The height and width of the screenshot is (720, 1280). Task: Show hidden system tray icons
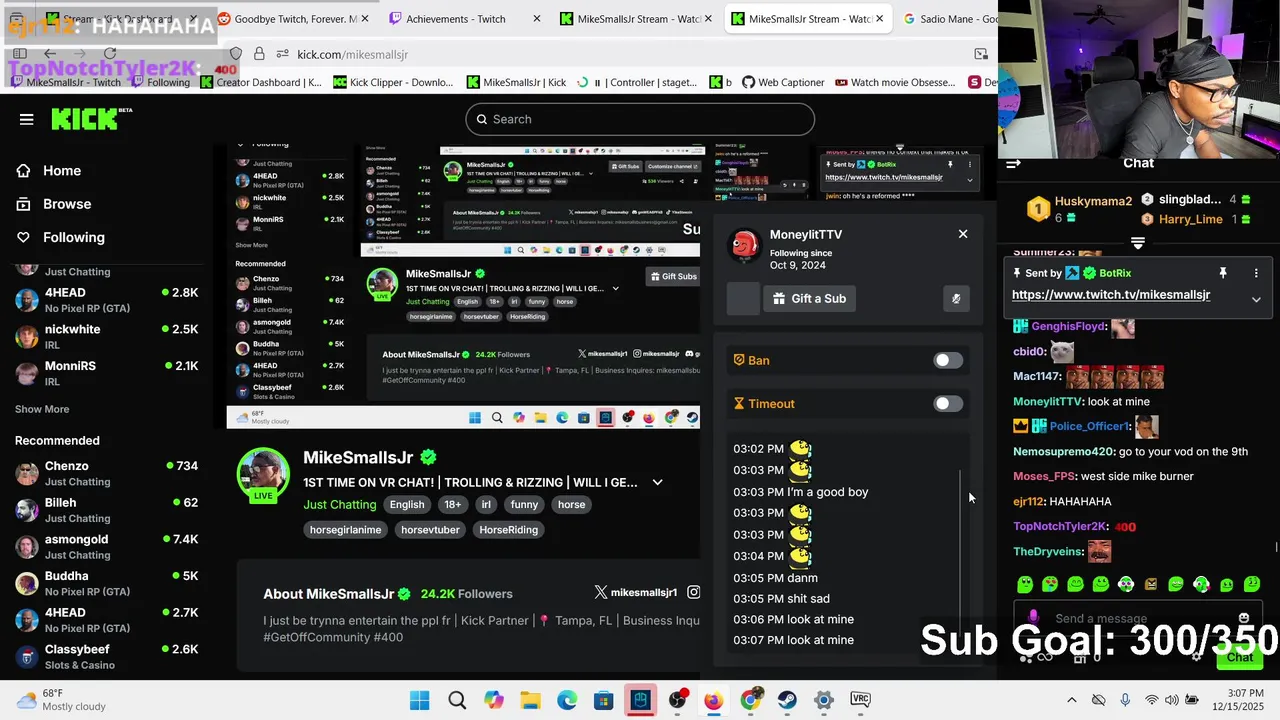[x=1072, y=700]
